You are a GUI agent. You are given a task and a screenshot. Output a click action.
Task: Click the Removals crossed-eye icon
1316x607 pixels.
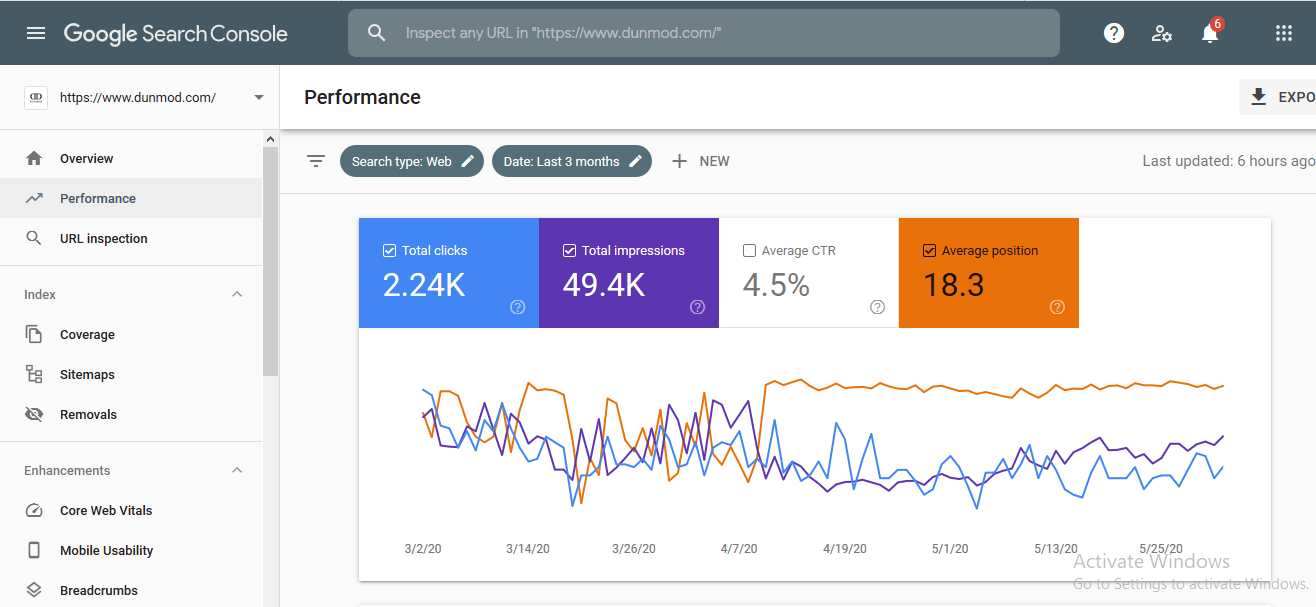tap(34, 414)
